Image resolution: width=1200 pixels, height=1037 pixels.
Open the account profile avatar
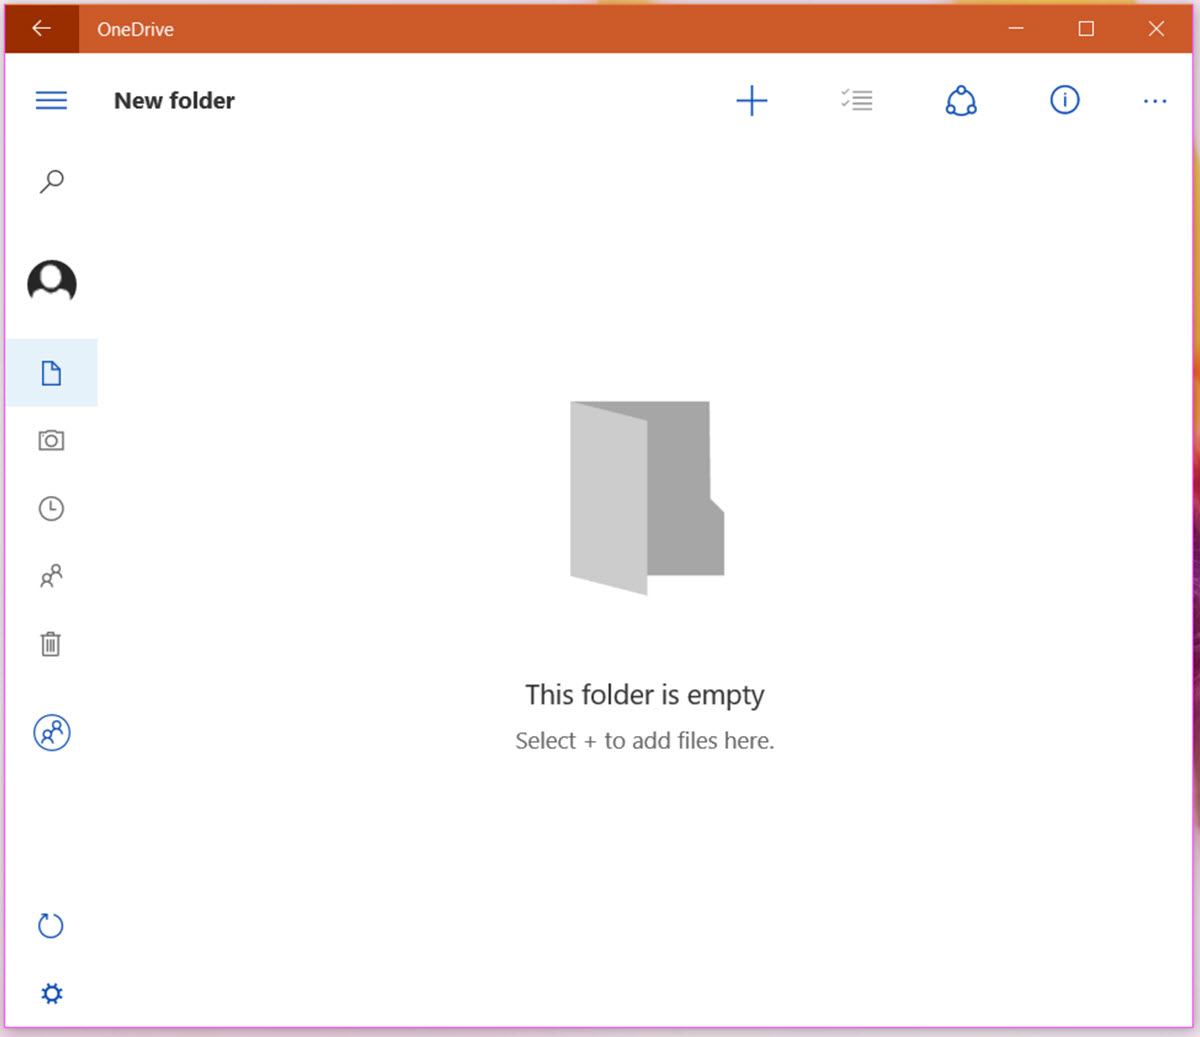pos(52,282)
